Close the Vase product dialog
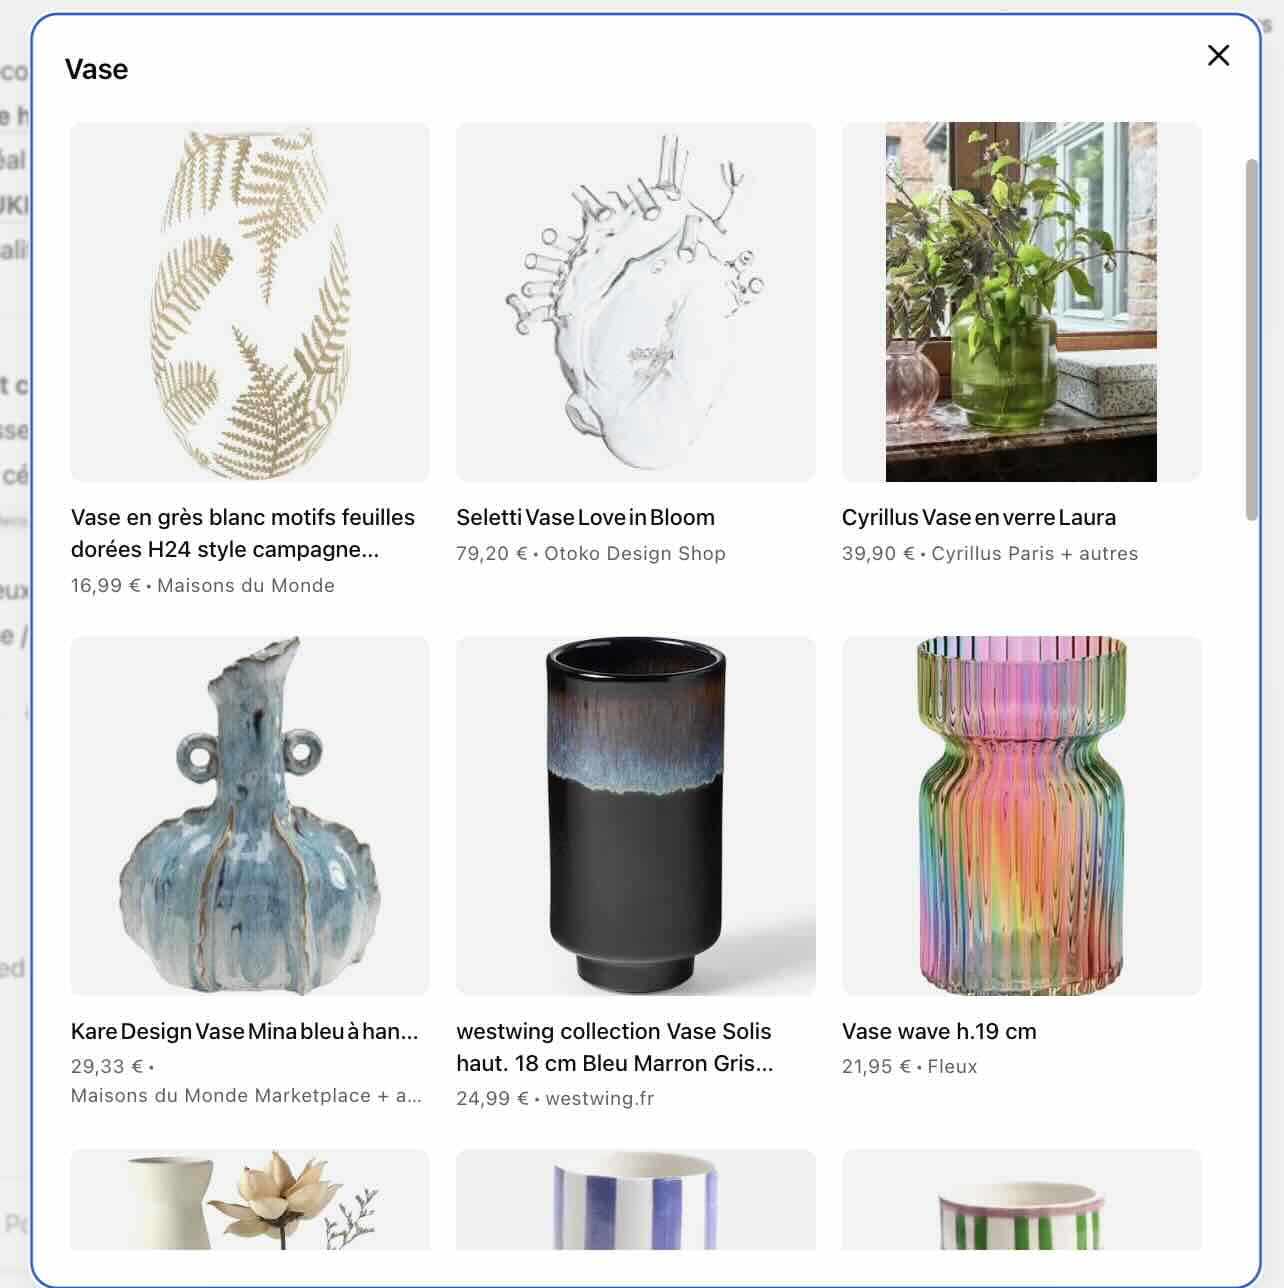The width and height of the screenshot is (1284, 1288). tap(1218, 55)
